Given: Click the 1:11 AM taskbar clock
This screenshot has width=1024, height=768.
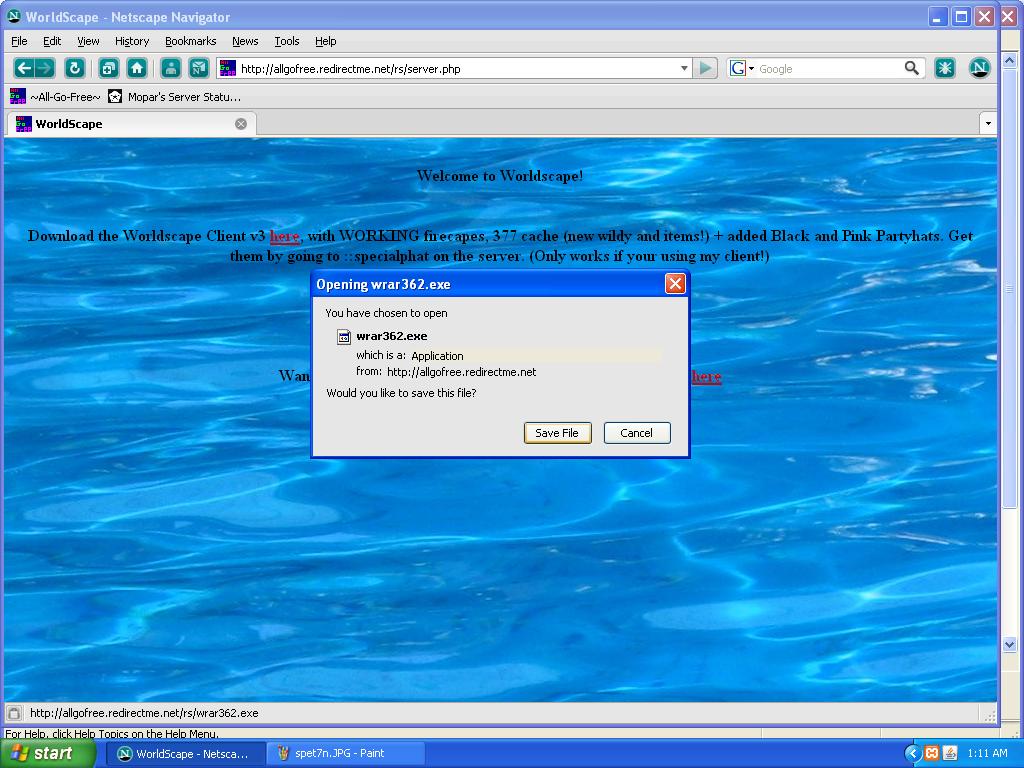Looking at the screenshot, I should 987,754.
